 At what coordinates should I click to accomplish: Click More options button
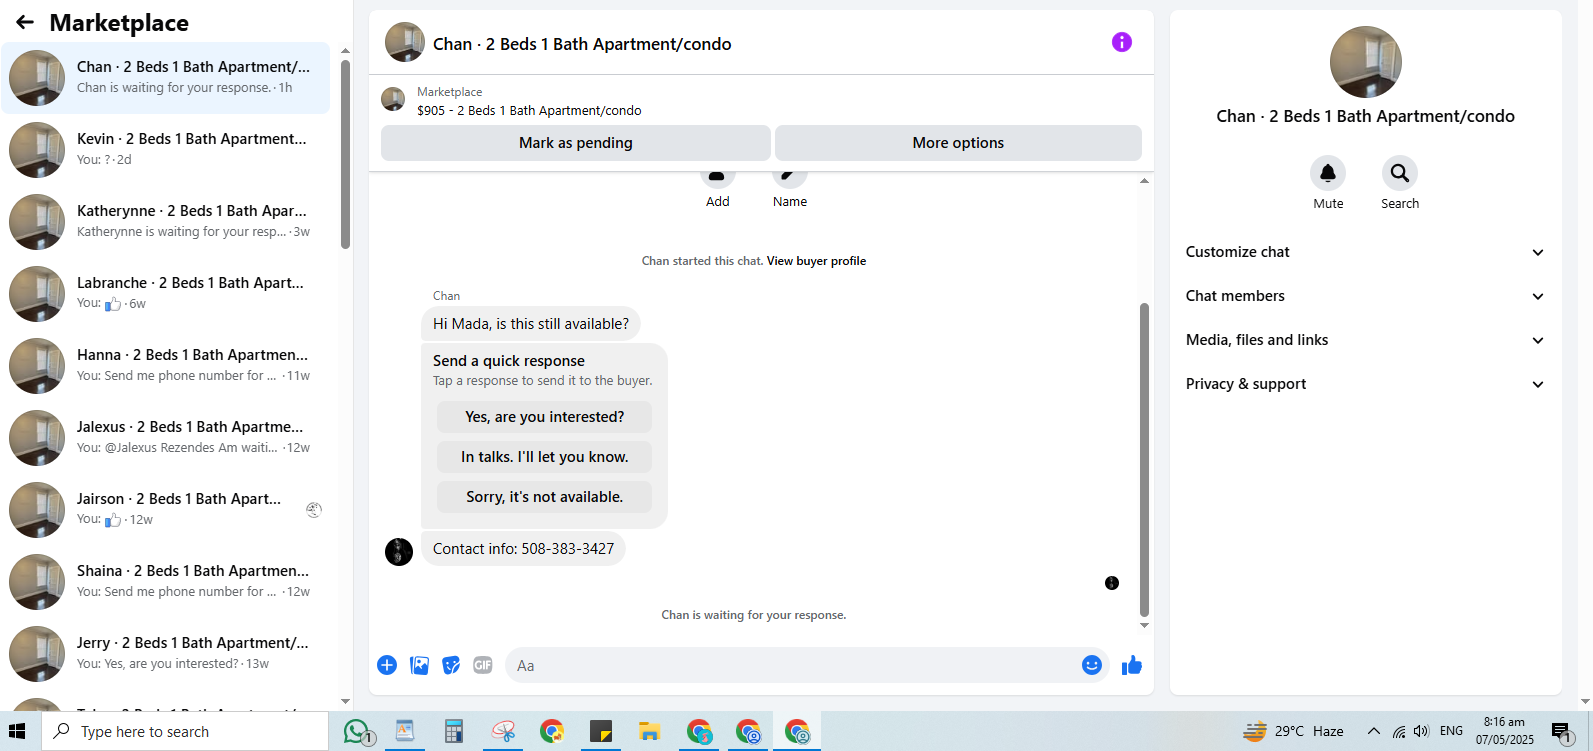pyautogui.click(x=958, y=143)
